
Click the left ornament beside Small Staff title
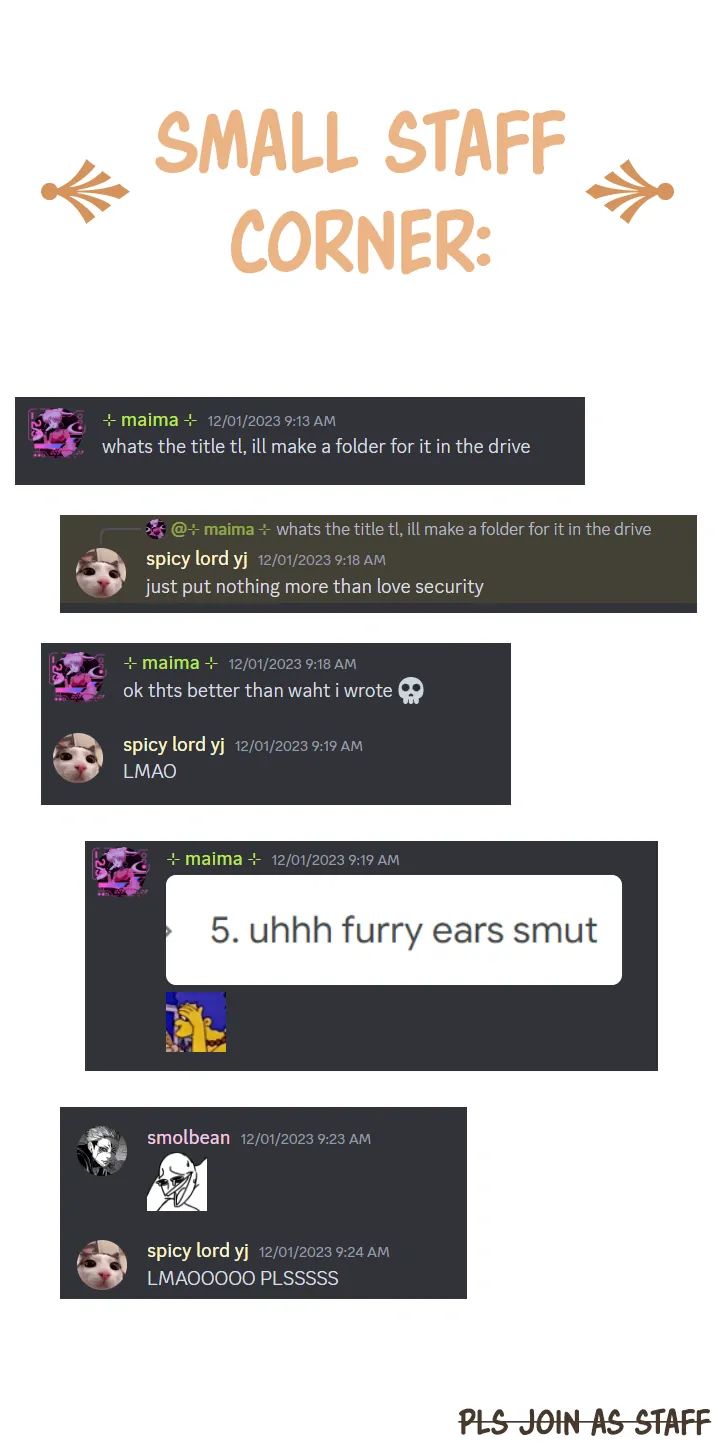pyautogui.click(x=85, y=190)
